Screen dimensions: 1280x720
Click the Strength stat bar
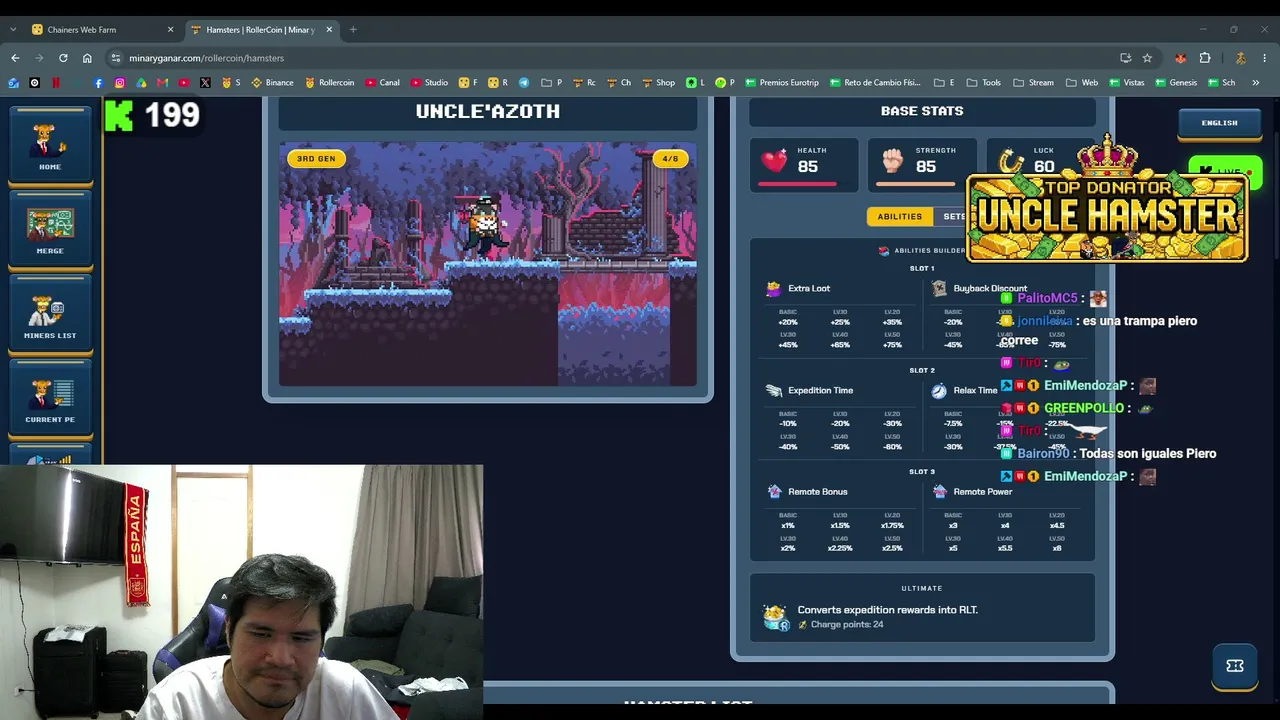[915, 184]
